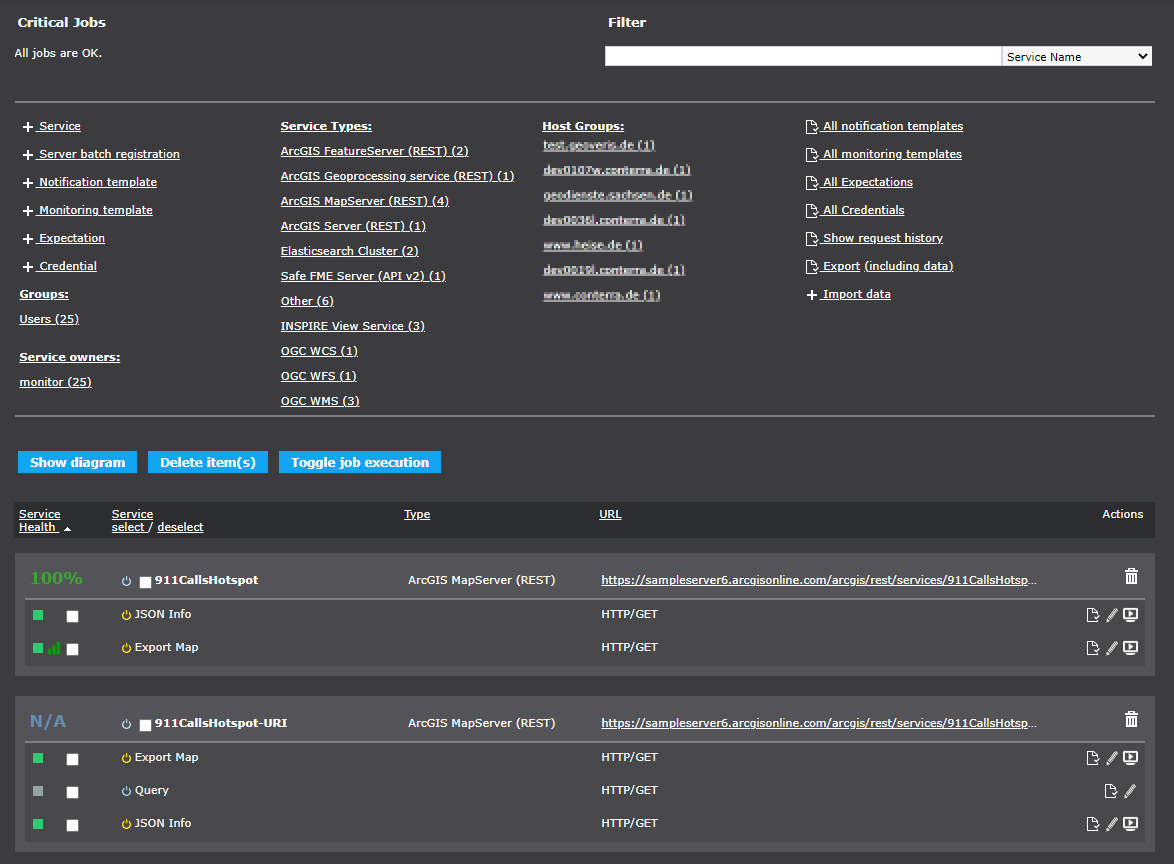The height and width of the screenshot is (864, 1174).
Task: Click trash icon for 911CallsHotspot-URI service
Action: (x=1131, y=719)
